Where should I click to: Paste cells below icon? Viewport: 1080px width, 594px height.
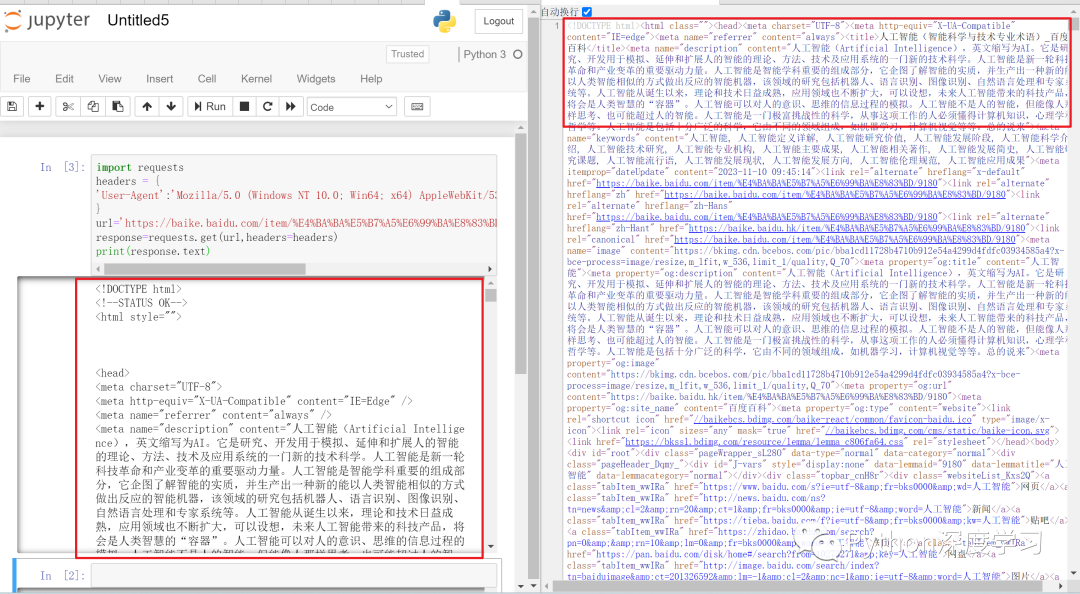coord(118,107)
